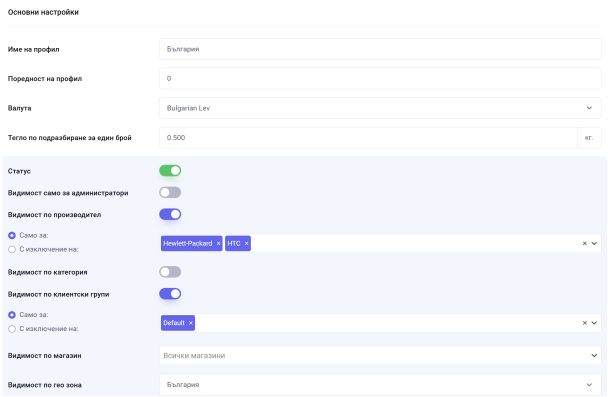Click the Hewlett-Packard tag label

click(188, 243)
